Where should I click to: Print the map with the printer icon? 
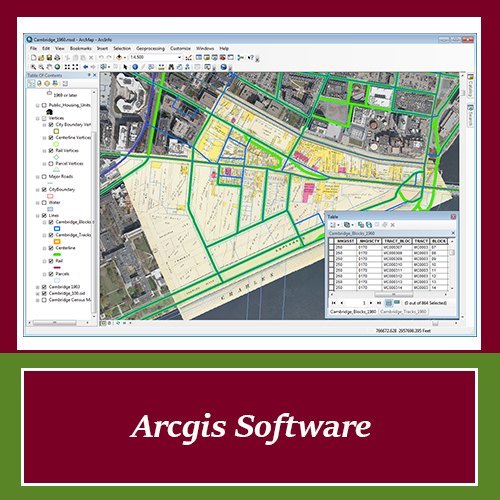coord(57,58)
